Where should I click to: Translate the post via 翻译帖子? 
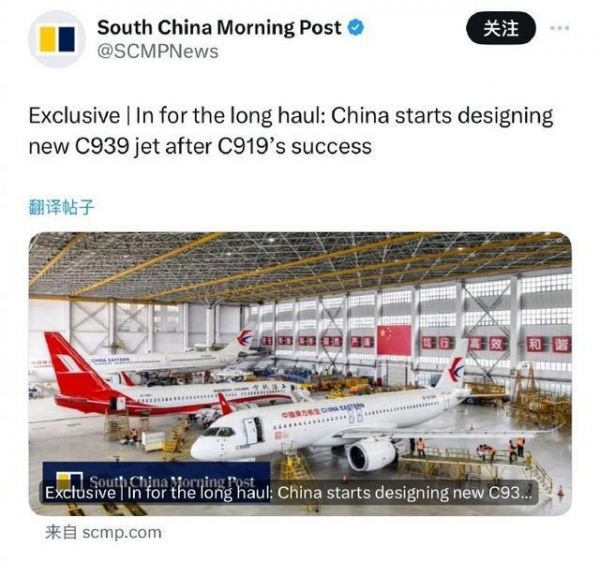(61, 207)
